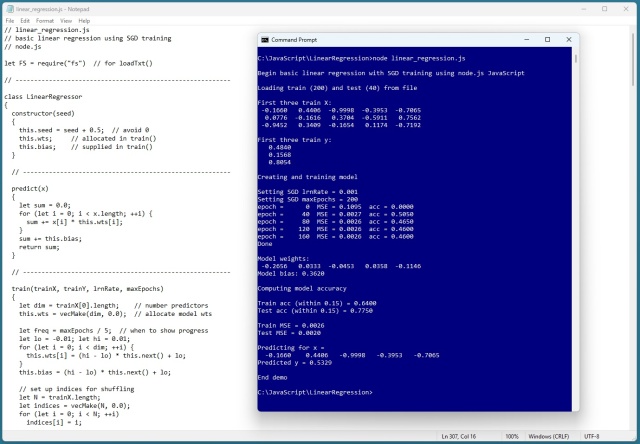Screen dimensions: 640x444
Task: Click 'First three train X:' in Command Prompt
Action: click(294, 103)
